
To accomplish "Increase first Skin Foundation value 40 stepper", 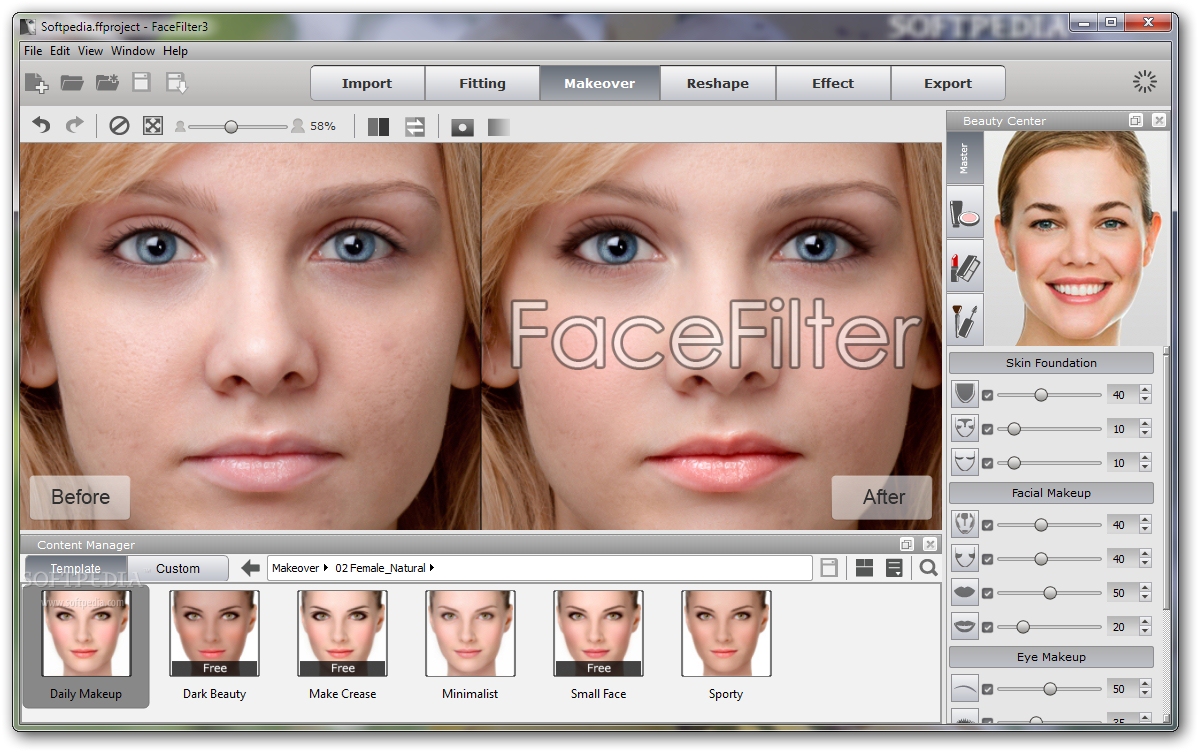I will click(1145, 390).
